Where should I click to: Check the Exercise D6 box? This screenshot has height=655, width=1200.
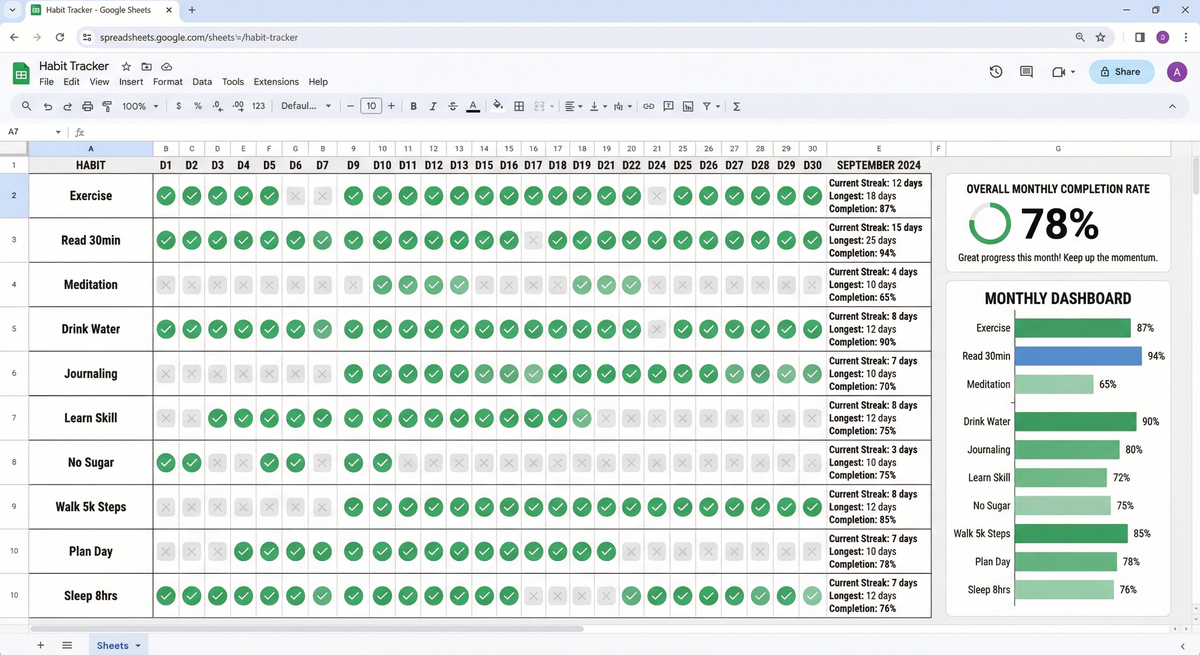(x=295, y=196)
